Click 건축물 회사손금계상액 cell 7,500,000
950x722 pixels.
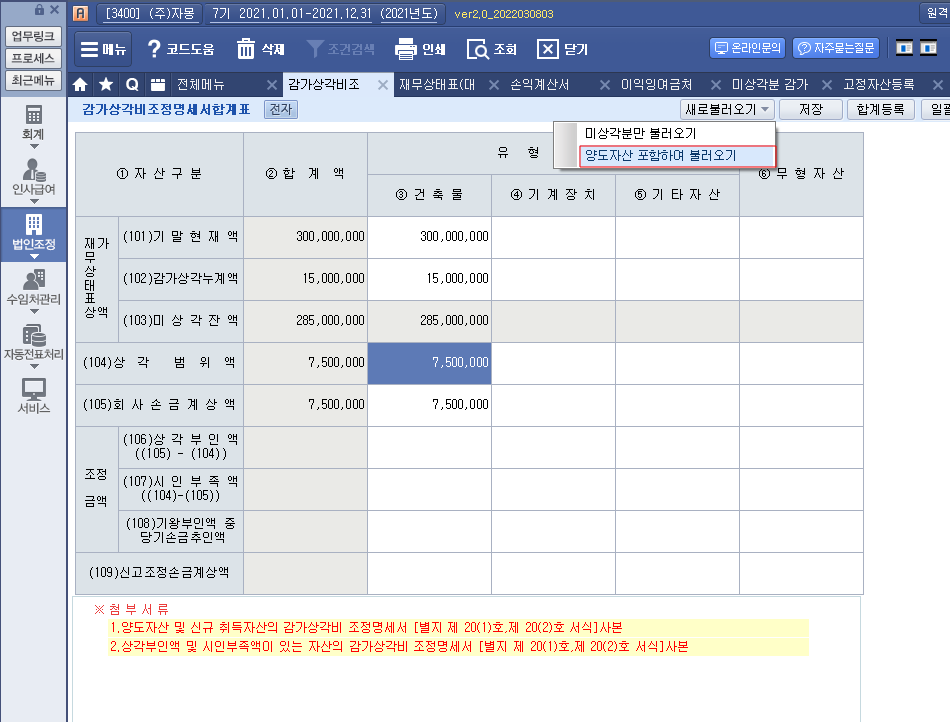tap(430, 405)
